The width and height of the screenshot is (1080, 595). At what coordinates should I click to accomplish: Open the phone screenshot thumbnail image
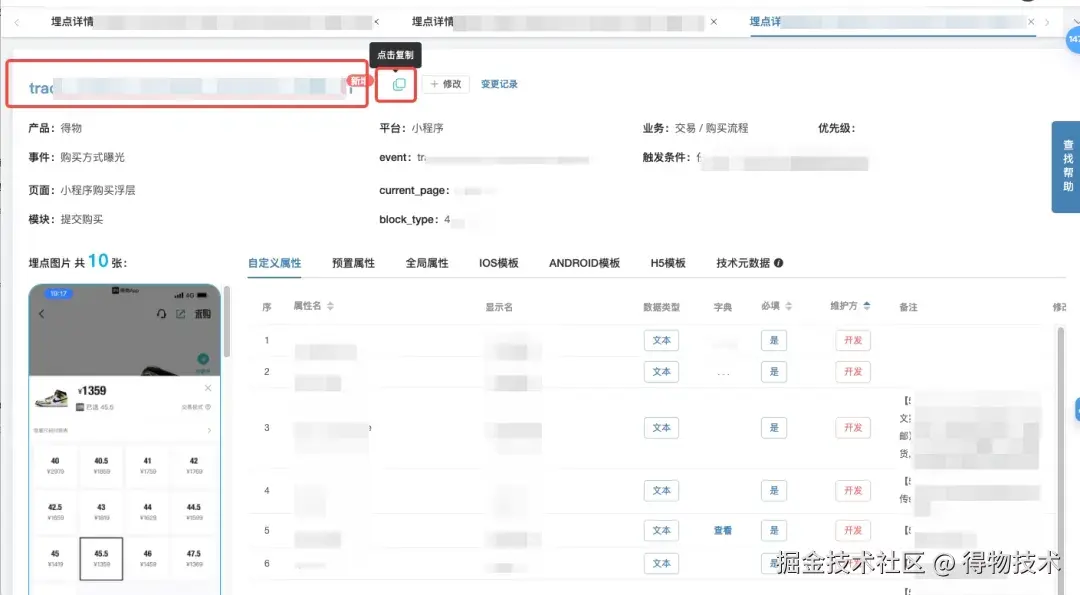coord(125,439)
